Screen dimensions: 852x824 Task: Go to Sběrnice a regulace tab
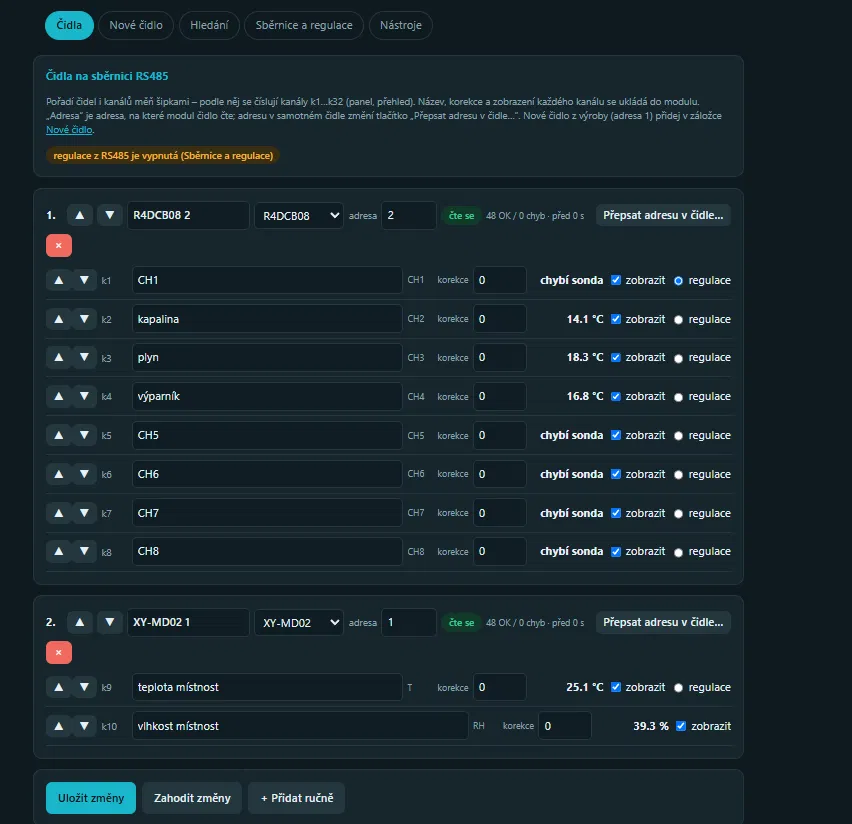click(304, 26)
